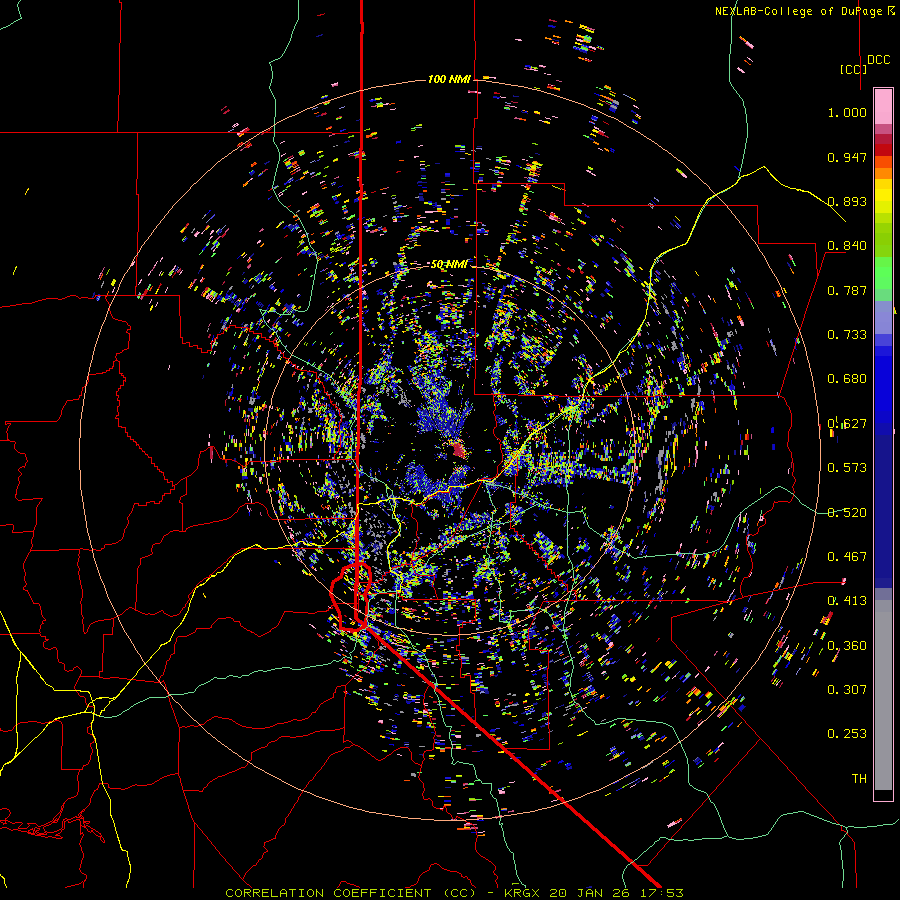Click the 0.360 scale value
The image size is (900, 900).
(x=847, y=646)
